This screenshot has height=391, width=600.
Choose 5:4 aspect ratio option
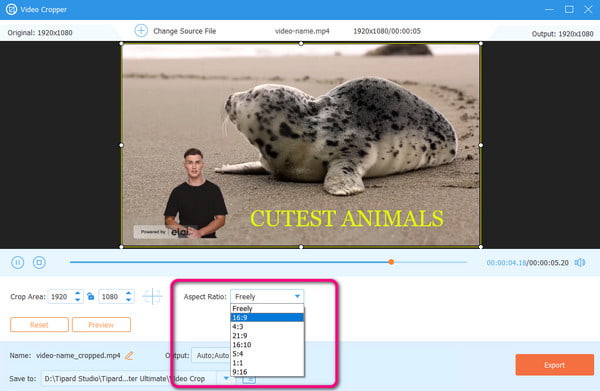(x=267, y=354)
